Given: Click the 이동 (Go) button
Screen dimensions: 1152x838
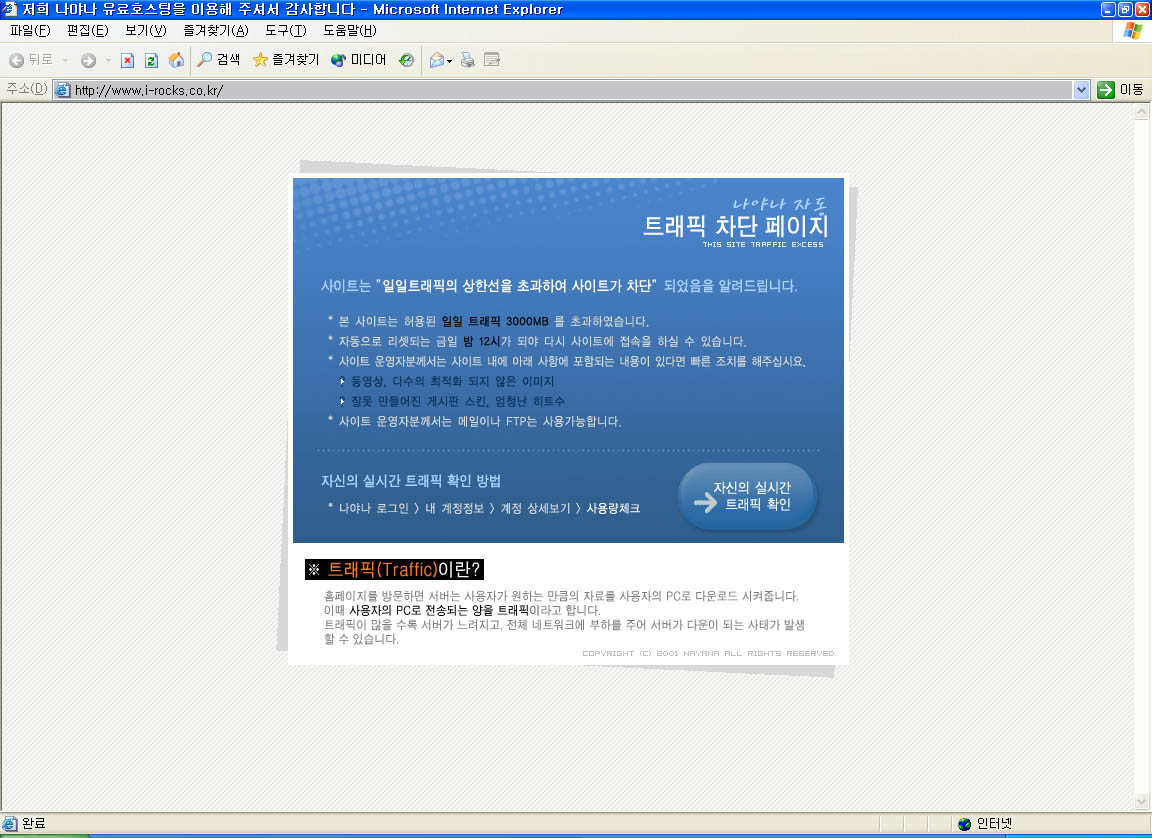Looking at the screenshot, I should point(1120,90).
